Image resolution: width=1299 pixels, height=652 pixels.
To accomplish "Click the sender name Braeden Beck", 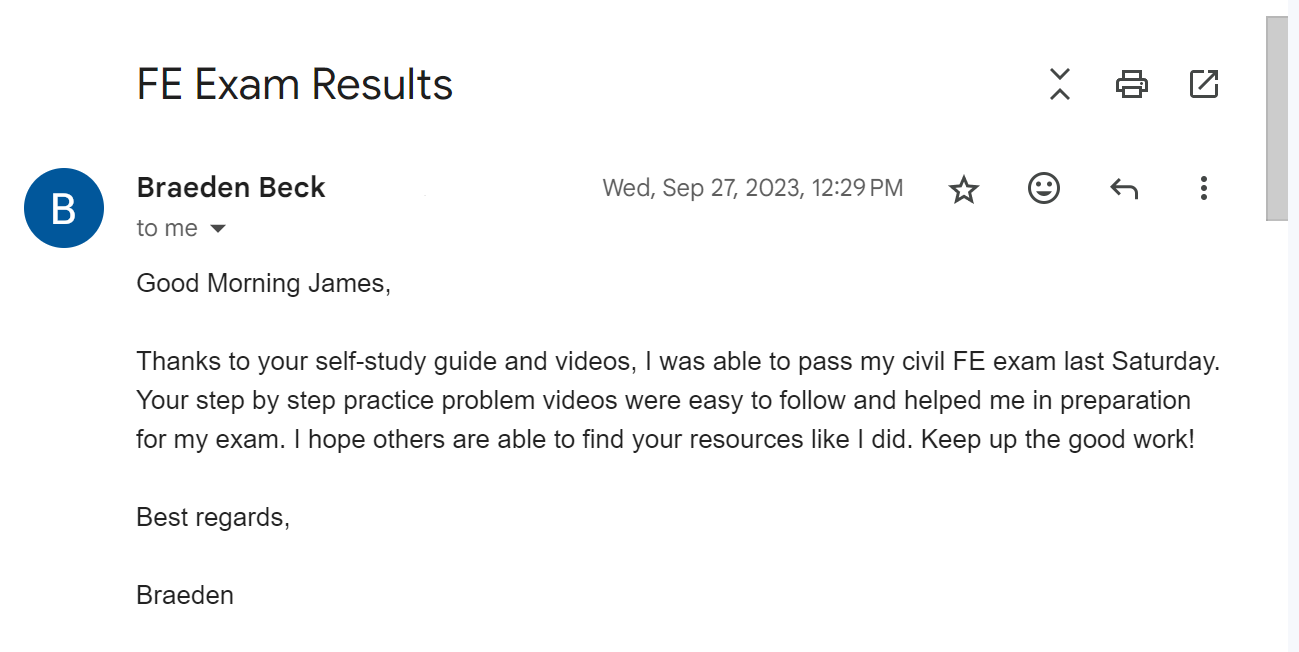I will coord(231,187).
